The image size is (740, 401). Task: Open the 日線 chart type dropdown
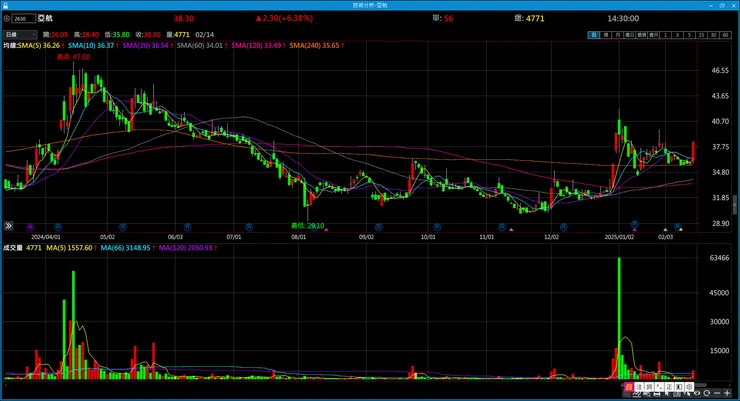click(20, 35)
